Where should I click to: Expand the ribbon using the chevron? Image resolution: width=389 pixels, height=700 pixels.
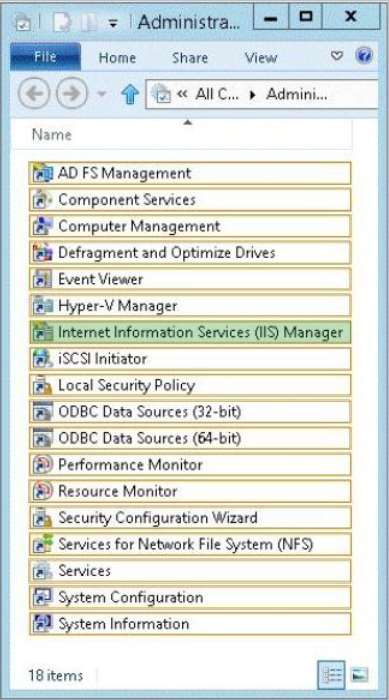pyautogui.click(x=336, y=56)
